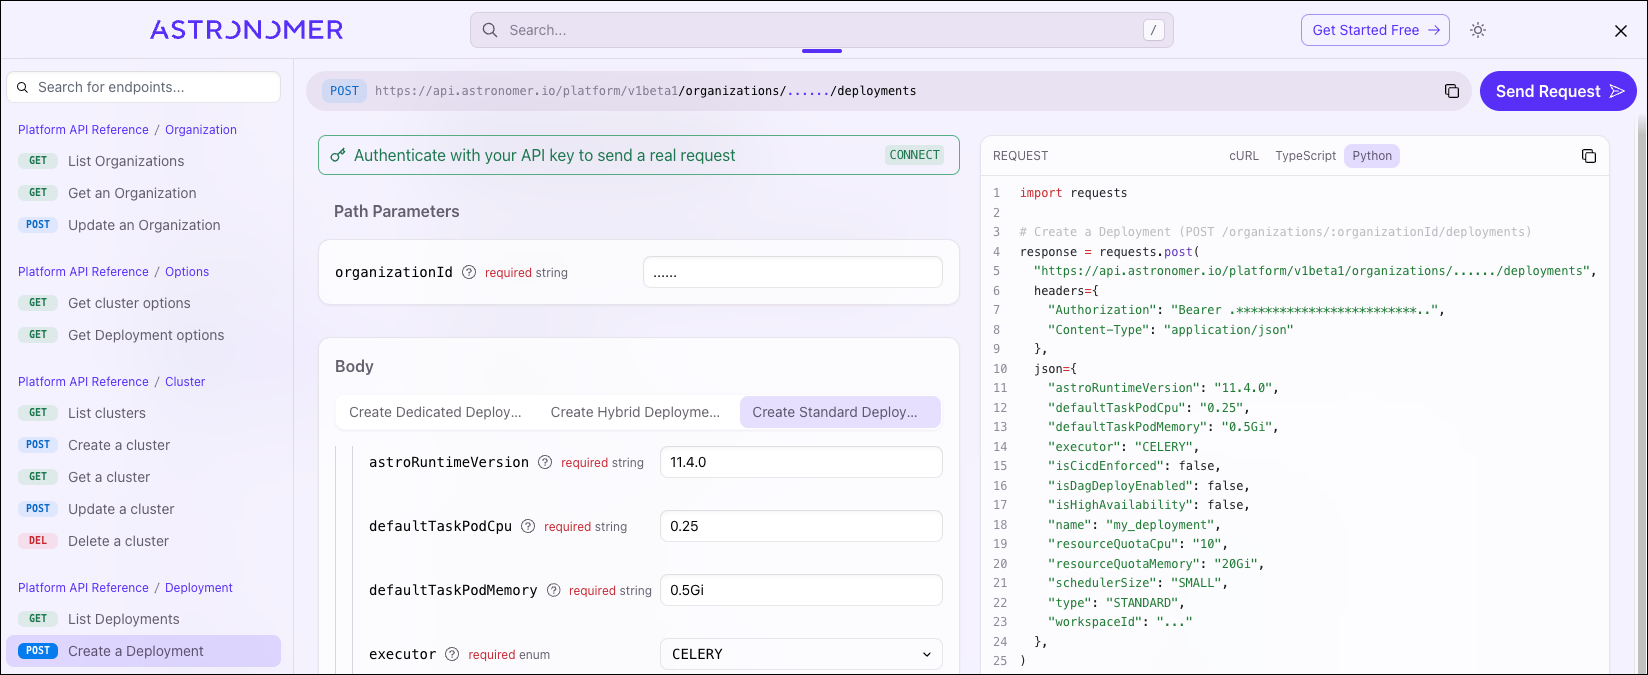
Task: Select the cURL code language tab
Action: pos(1243,156)
